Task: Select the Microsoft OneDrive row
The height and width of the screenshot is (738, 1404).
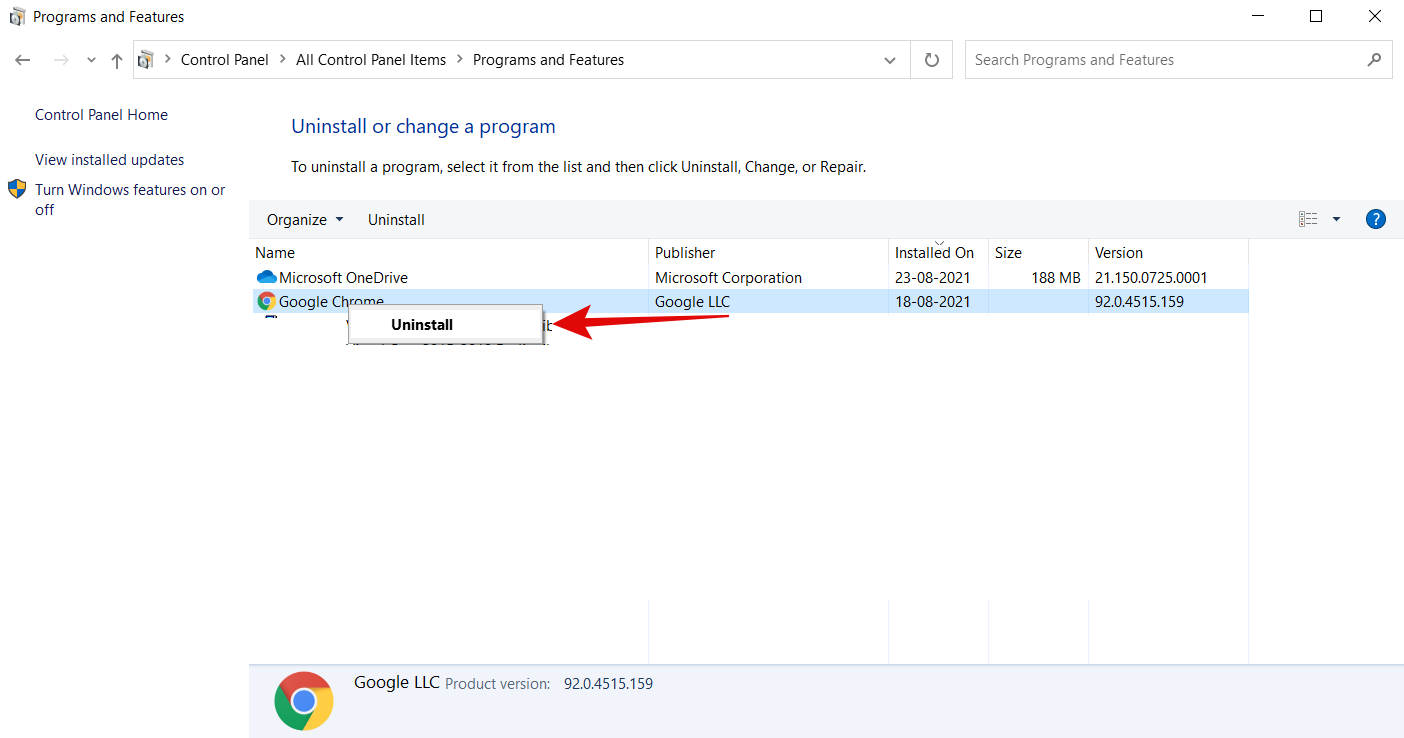Action: (x=749, y=278)
